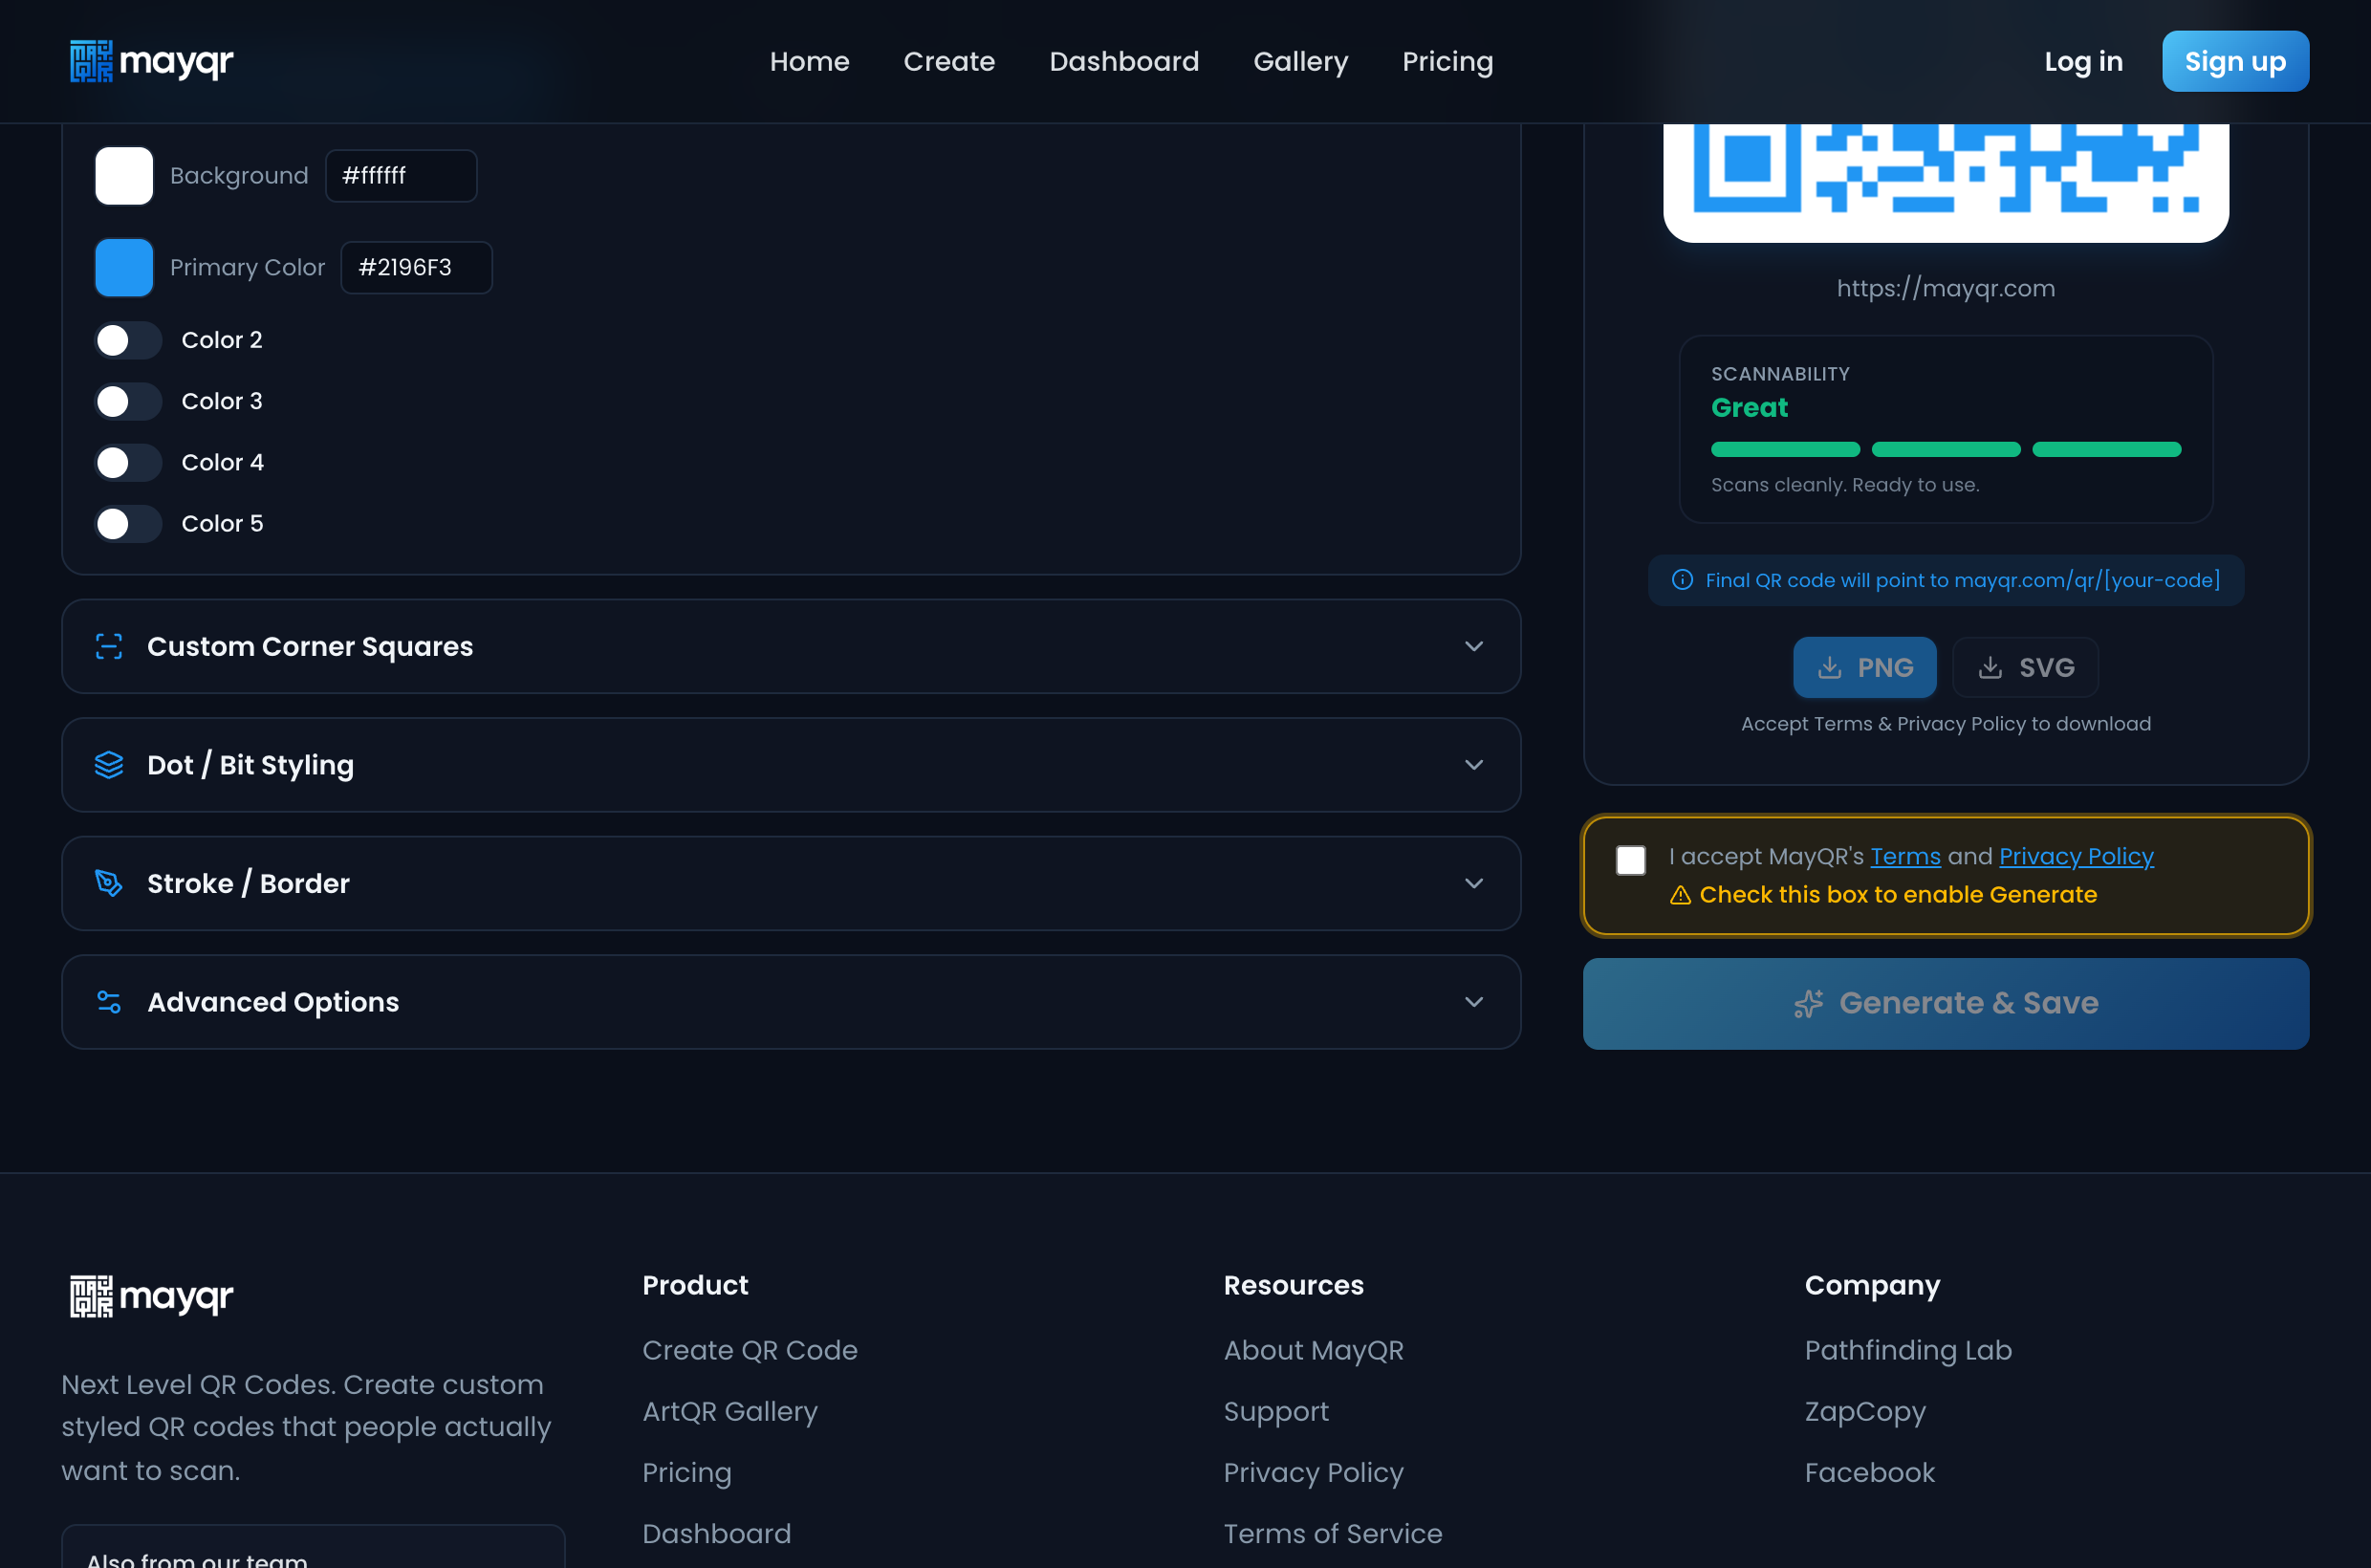Click the Primary Color hex input #2196F3

[416, 268]
